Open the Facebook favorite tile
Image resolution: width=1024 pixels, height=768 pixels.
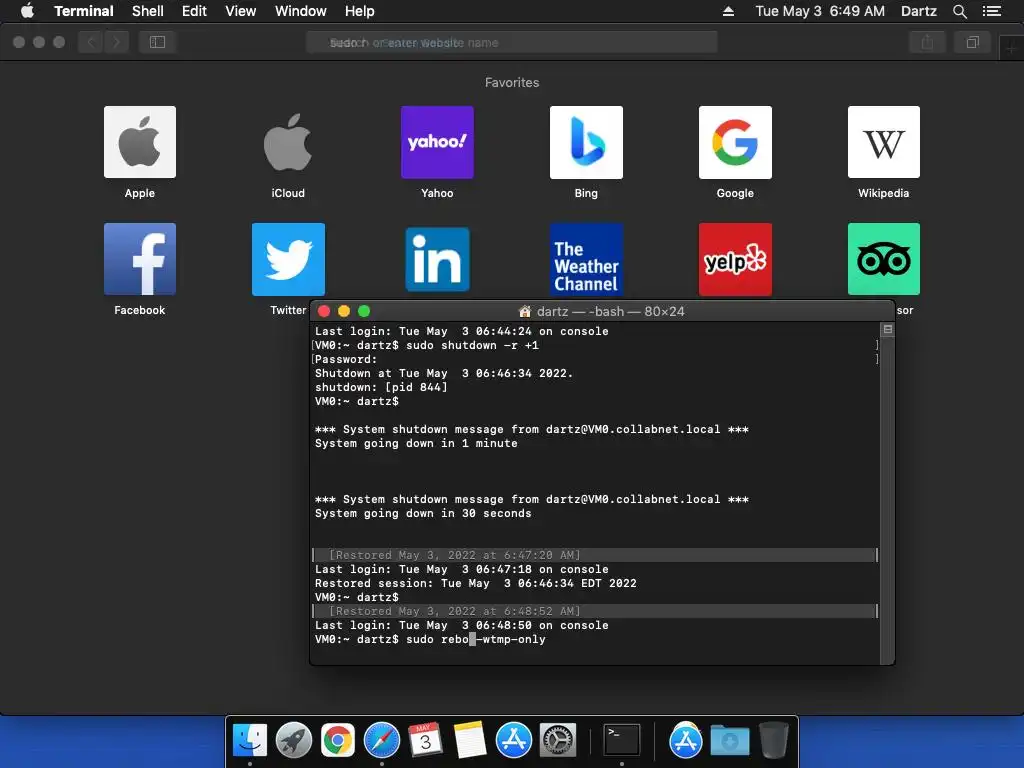(x=140, y=259)
